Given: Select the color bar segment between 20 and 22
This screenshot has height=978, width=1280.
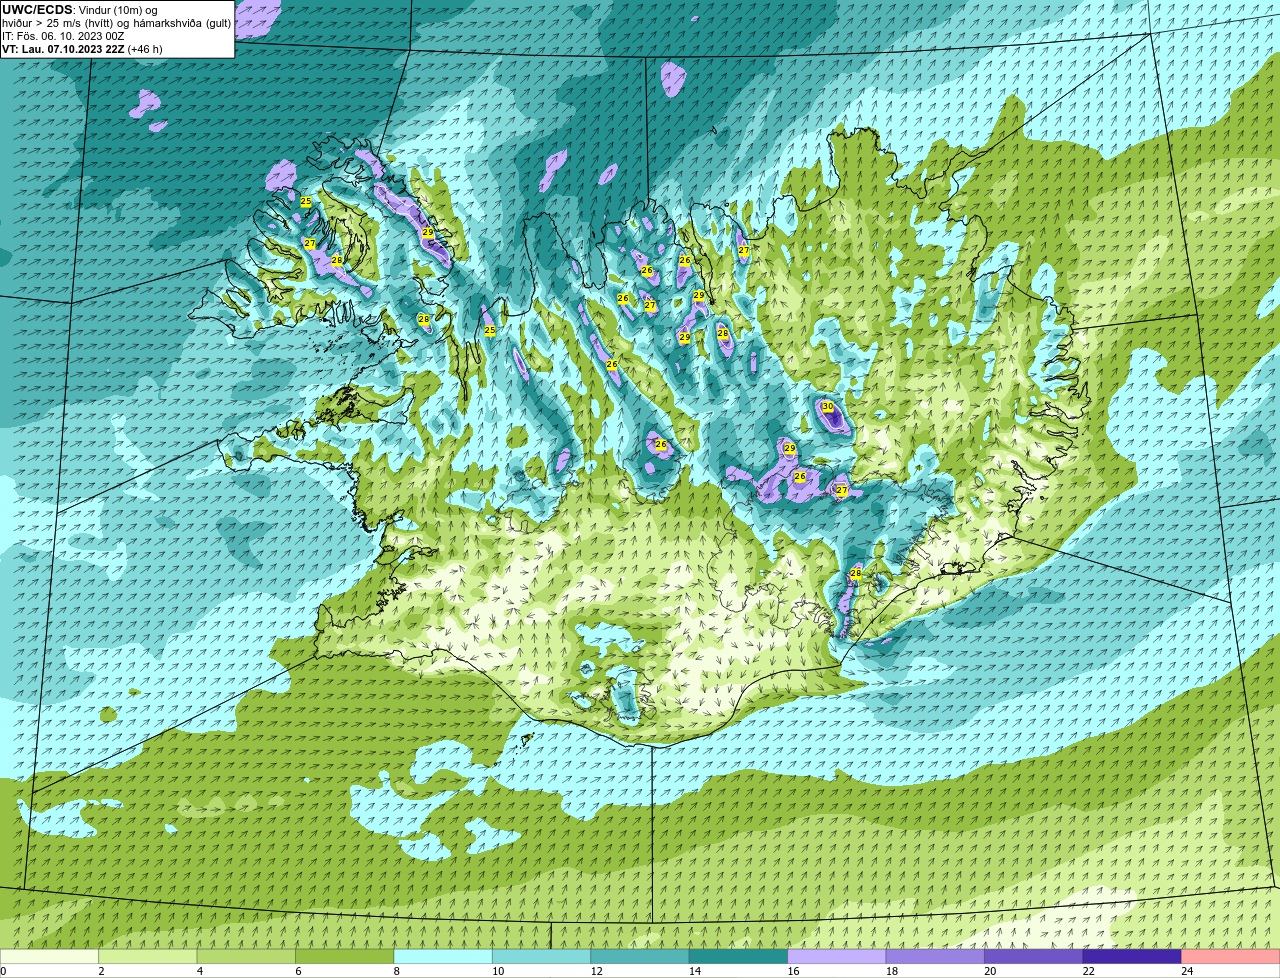Looking at the screenshot, I should coord(1034,957).
